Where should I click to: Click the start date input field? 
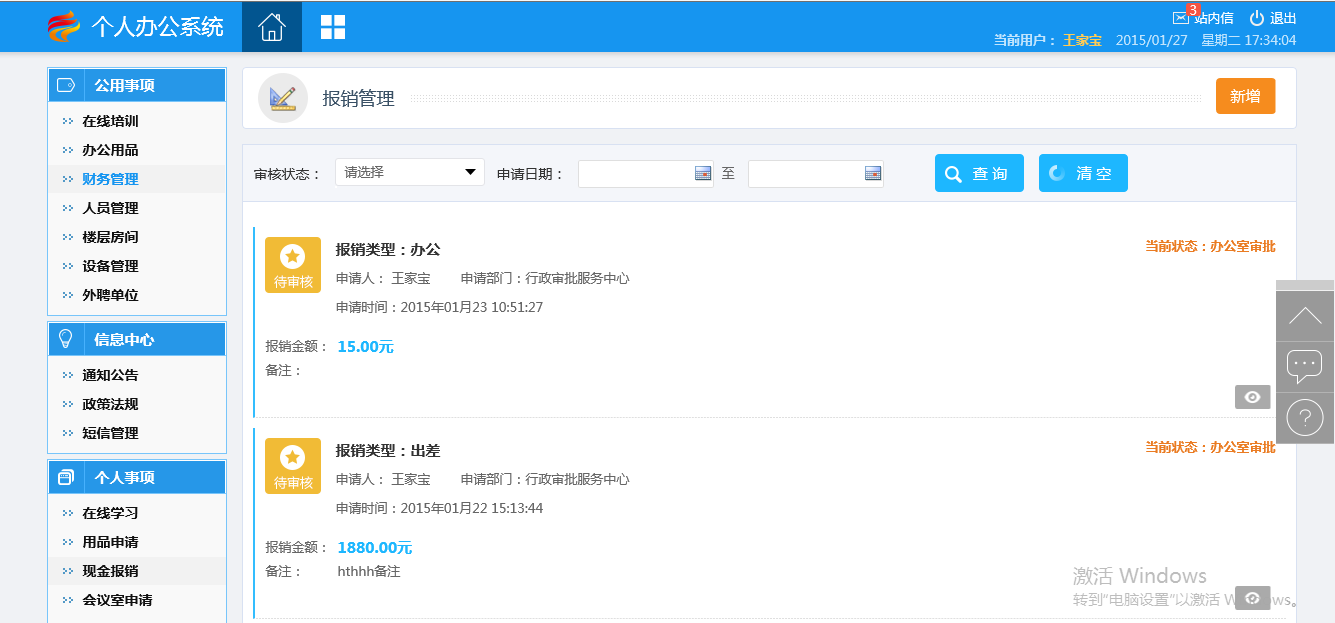635,173
